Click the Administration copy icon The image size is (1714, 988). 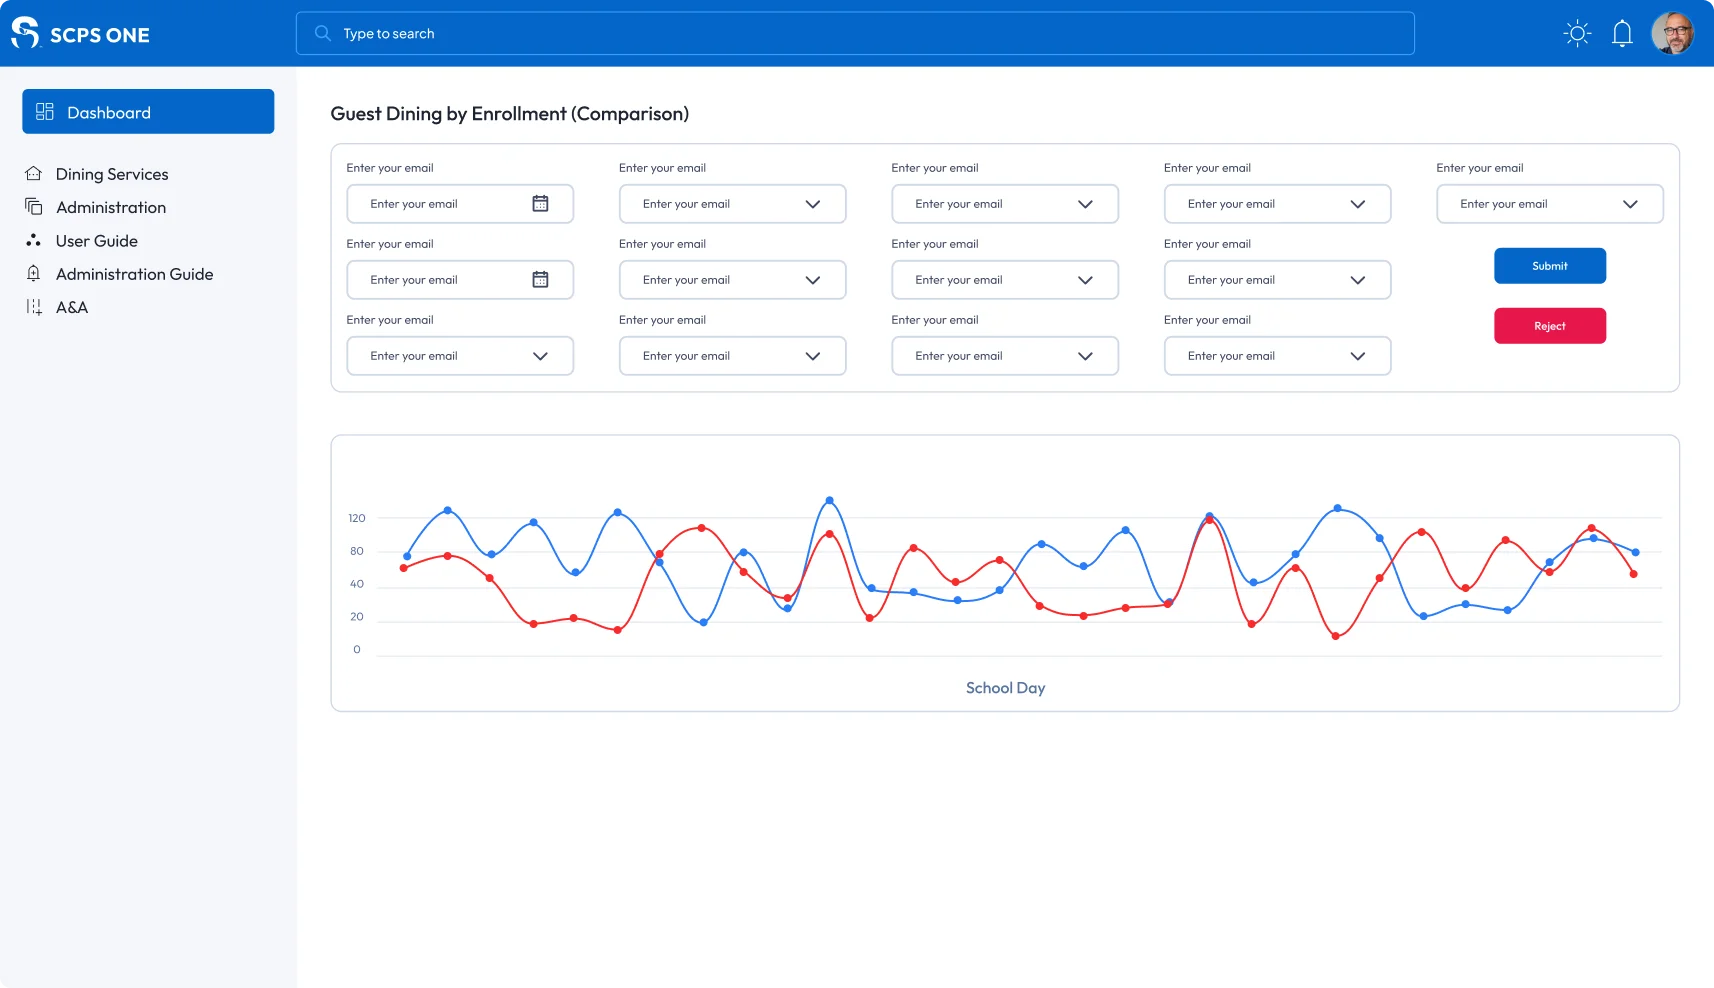pyautogui.click(x=34, y=207)
